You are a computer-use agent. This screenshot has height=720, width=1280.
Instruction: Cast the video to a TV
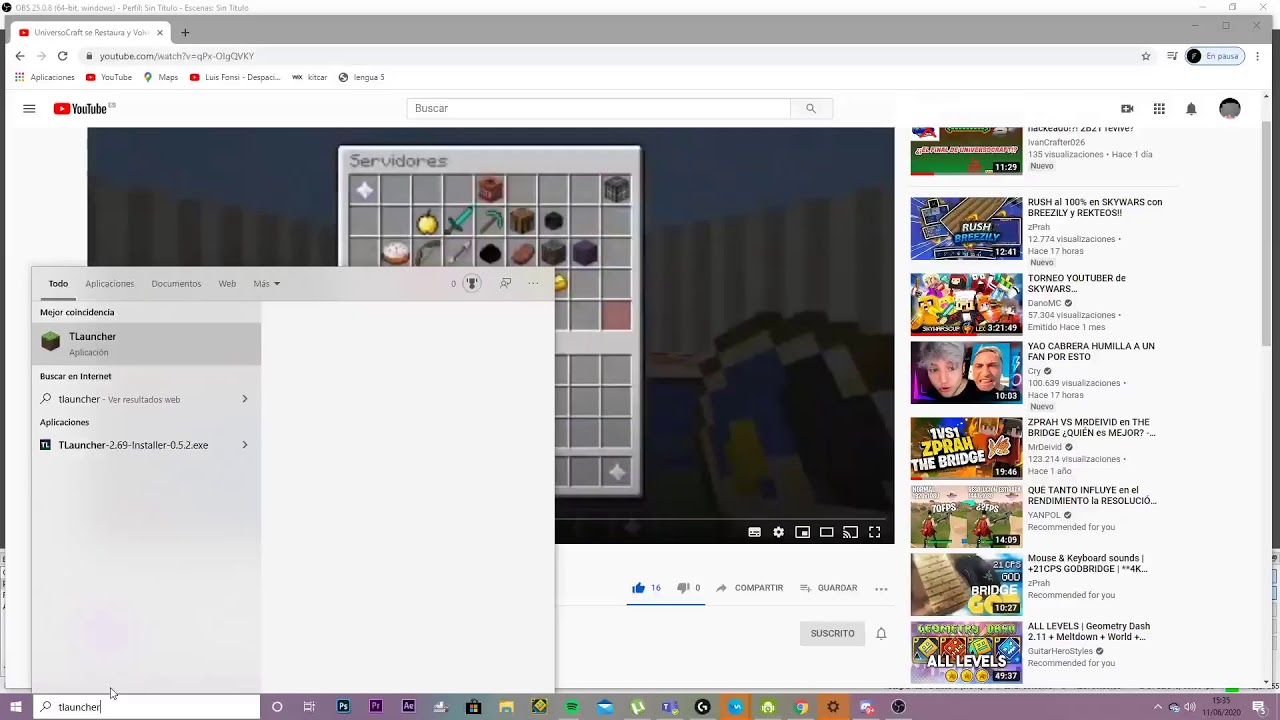pos(851,532)
